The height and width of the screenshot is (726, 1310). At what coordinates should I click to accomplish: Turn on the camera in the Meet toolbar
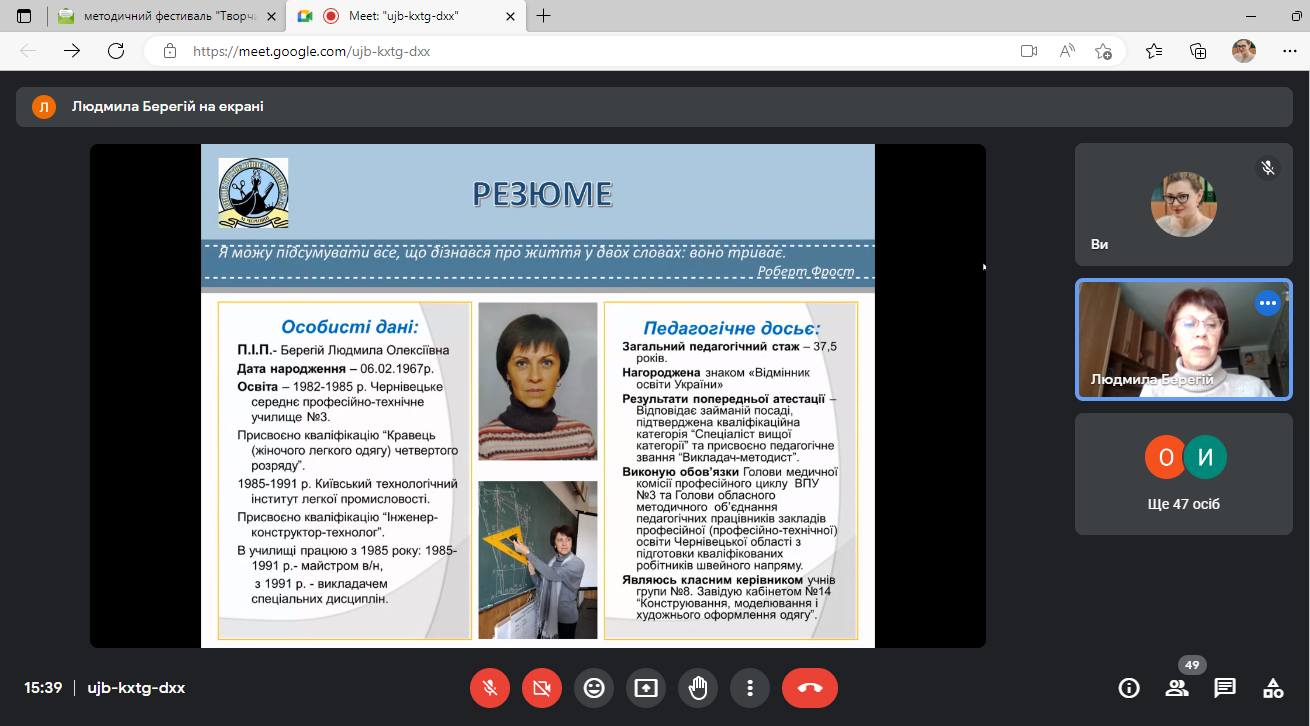[x=542, y=688]
